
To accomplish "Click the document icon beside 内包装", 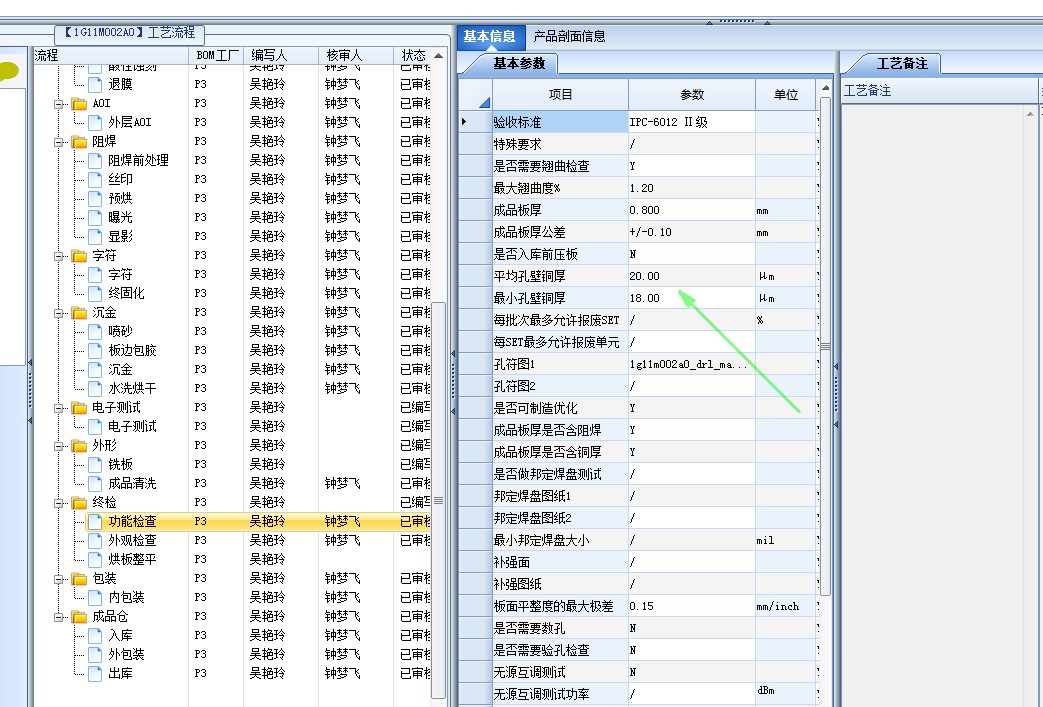I will pyautogui.click(x=96, y=597).
